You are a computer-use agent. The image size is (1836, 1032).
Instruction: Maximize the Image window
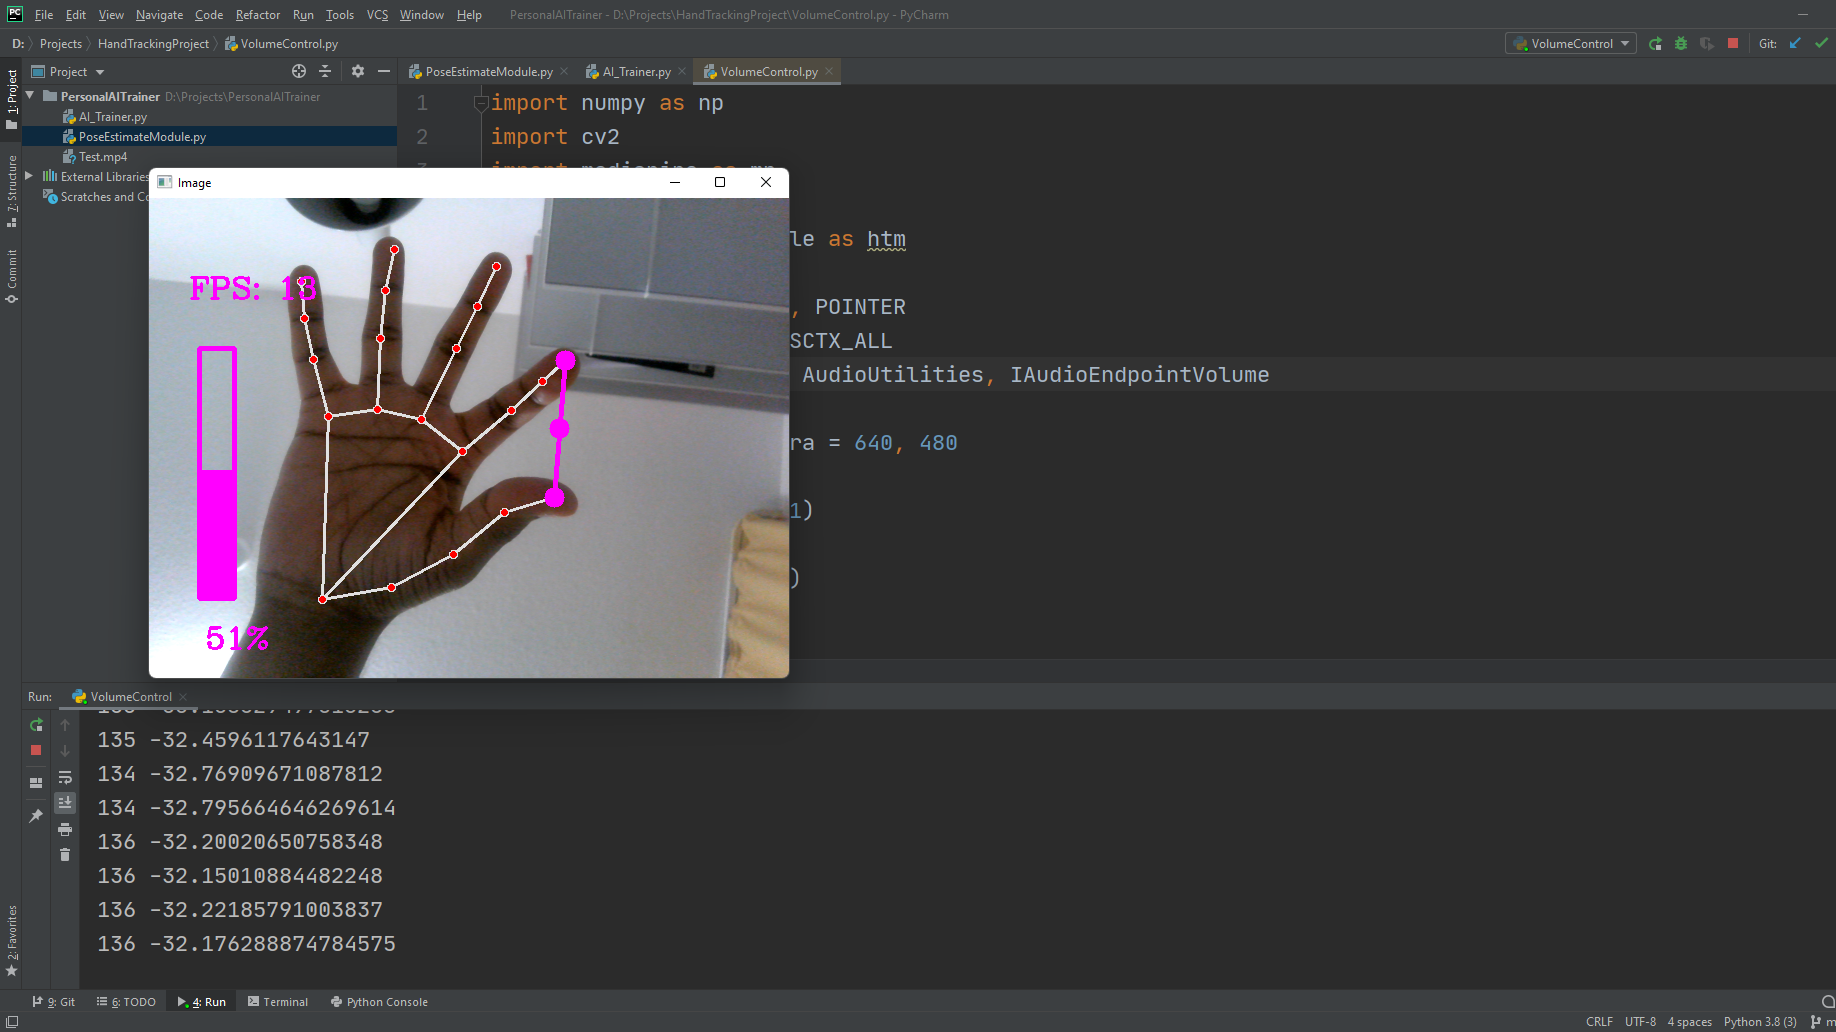click(x=720, y=182)
